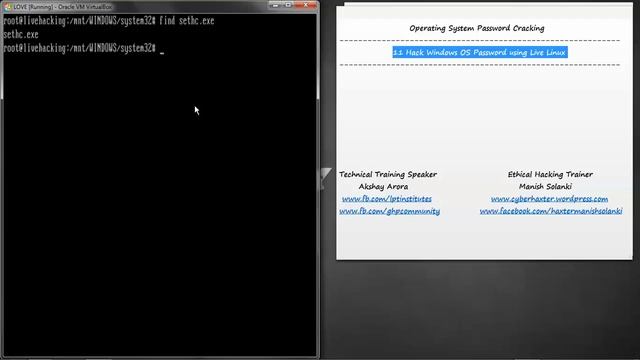Viewport: 640px width, 360px height.
Task: Click the terminal prompt cursor line
Action: 84,49
